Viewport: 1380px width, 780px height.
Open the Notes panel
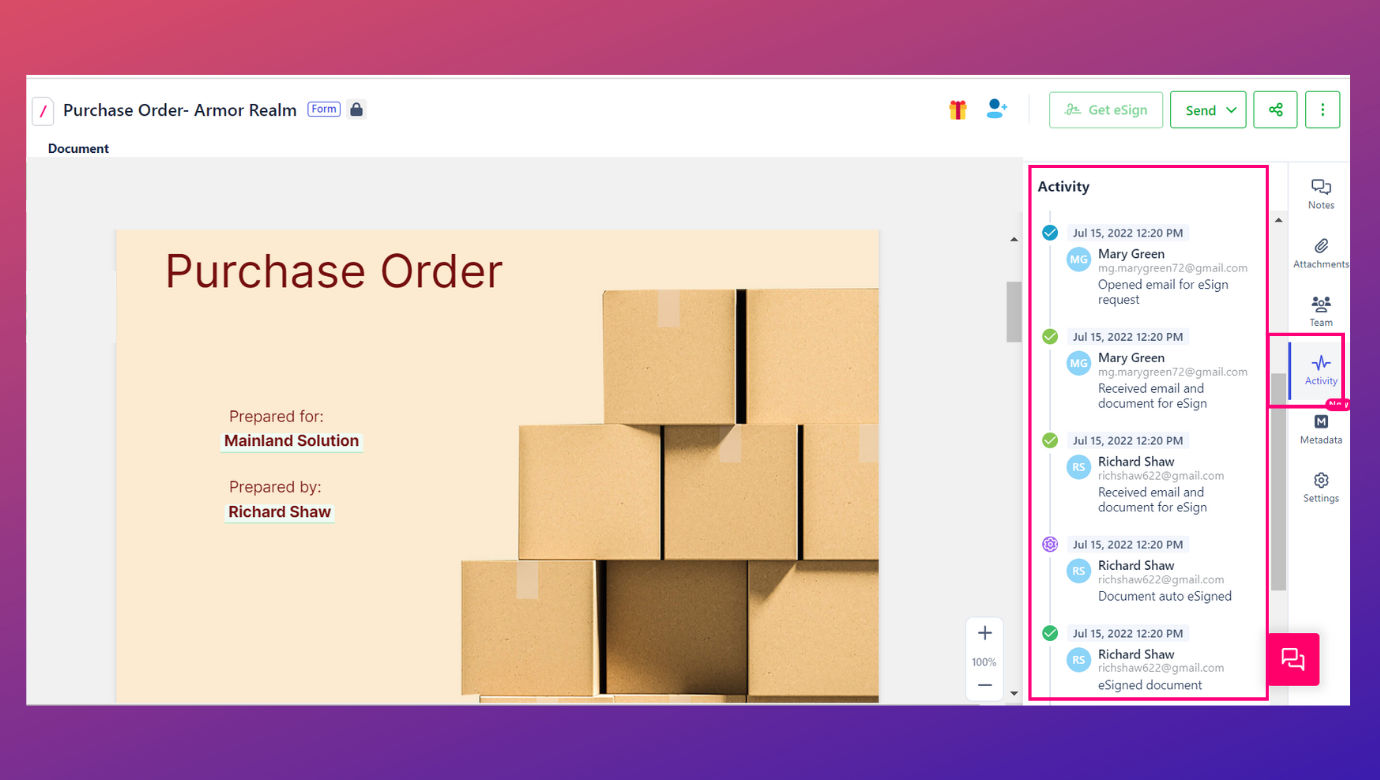(x=1321, y=194)
